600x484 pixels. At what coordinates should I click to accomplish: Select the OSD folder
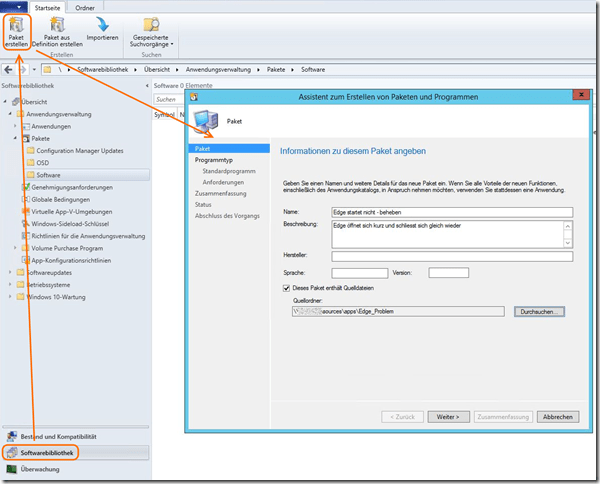(x=42, y=162)
